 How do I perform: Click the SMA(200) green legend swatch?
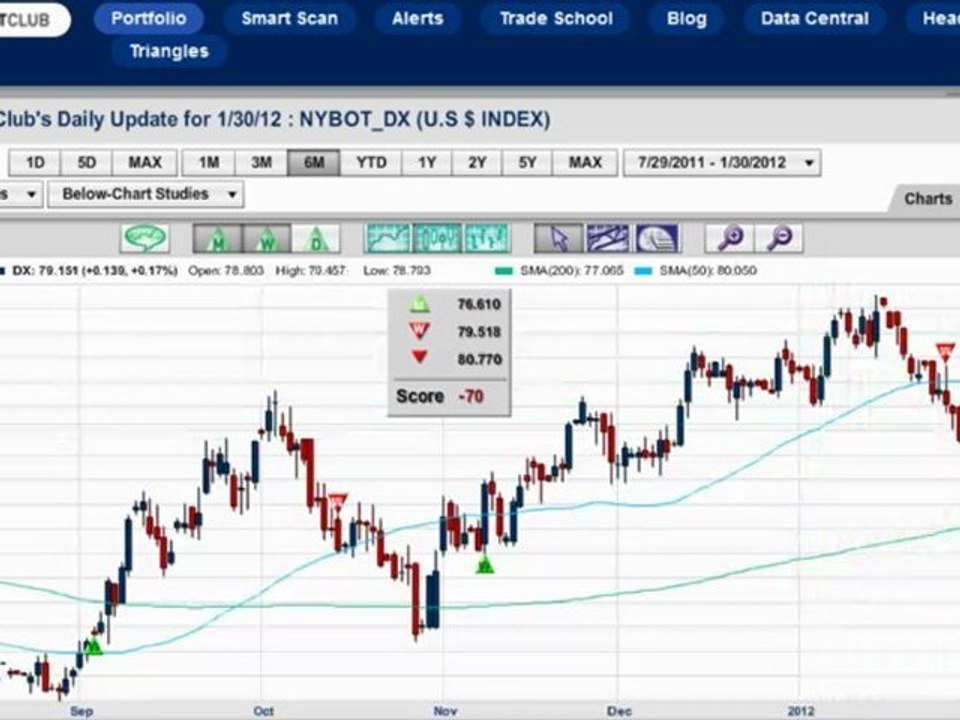[x=503, y=271]
